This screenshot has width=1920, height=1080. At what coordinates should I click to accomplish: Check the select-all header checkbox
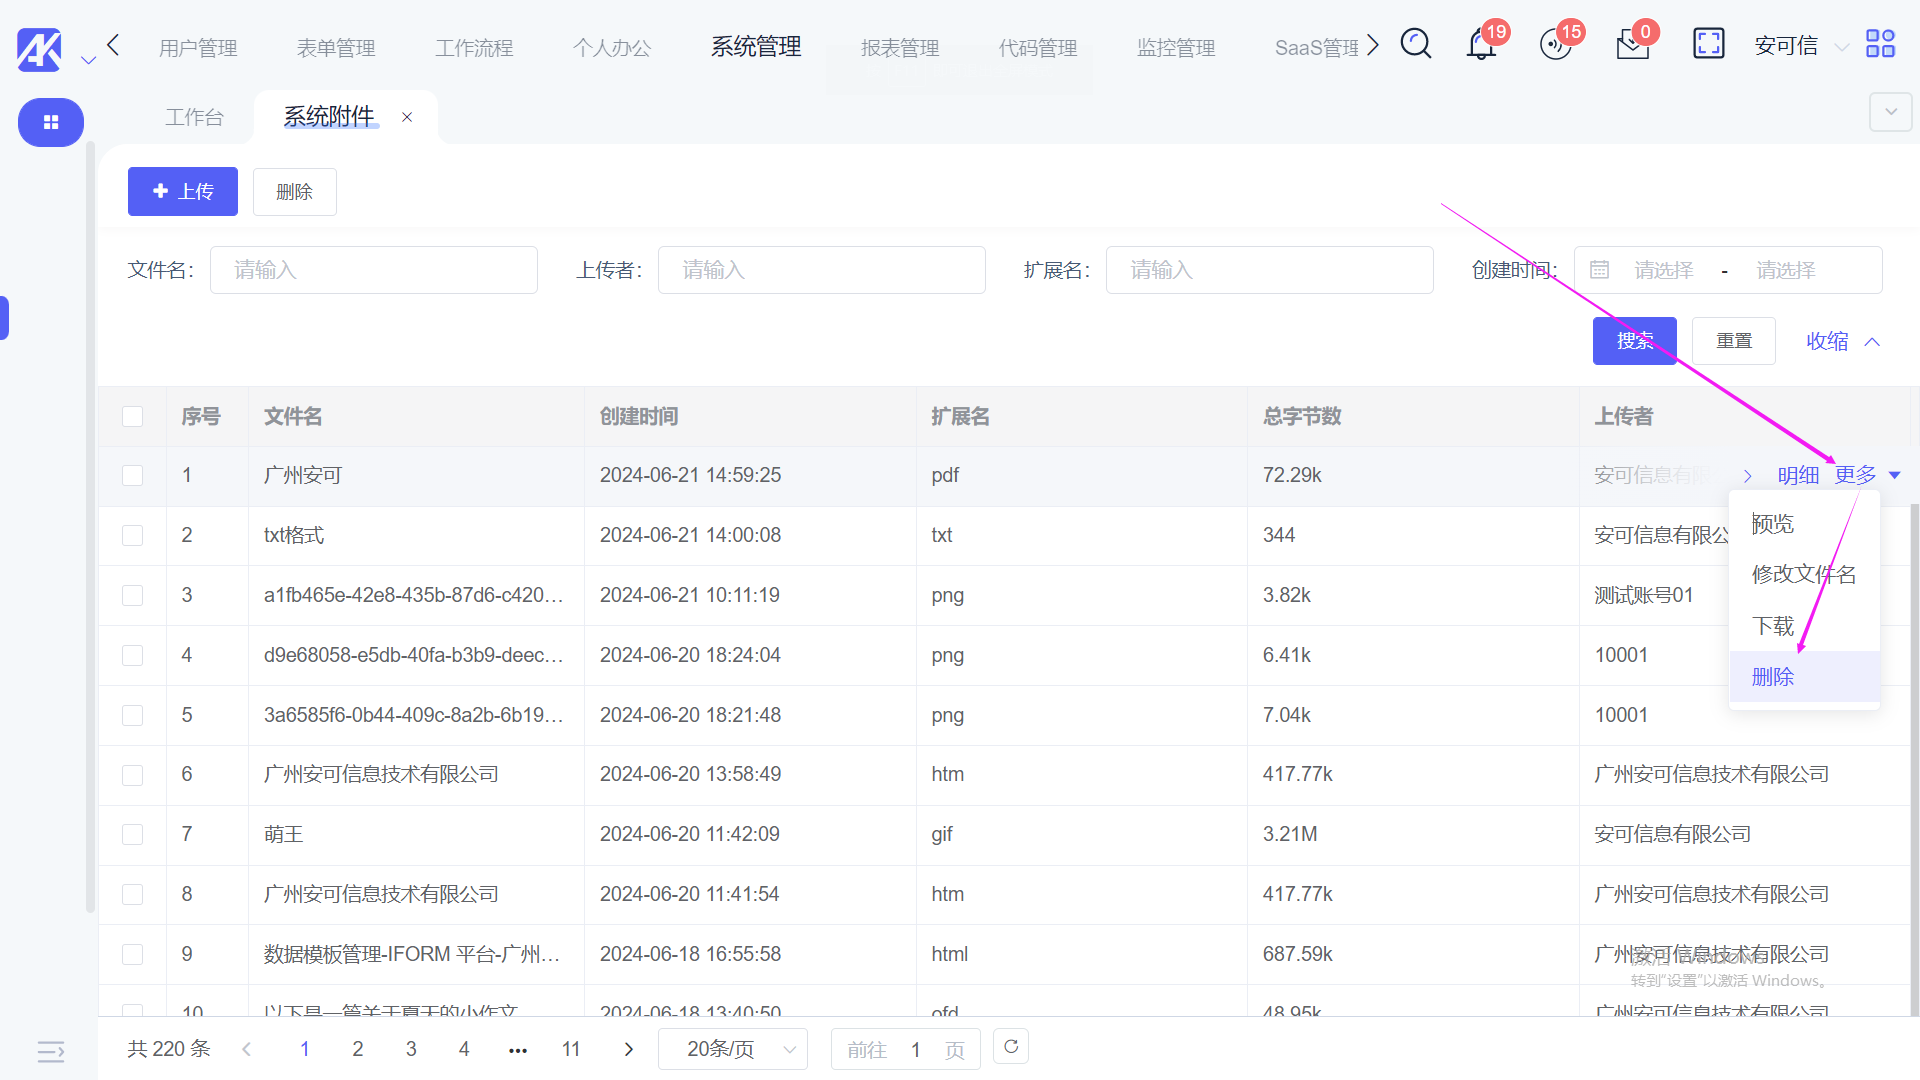coord(132,416)
